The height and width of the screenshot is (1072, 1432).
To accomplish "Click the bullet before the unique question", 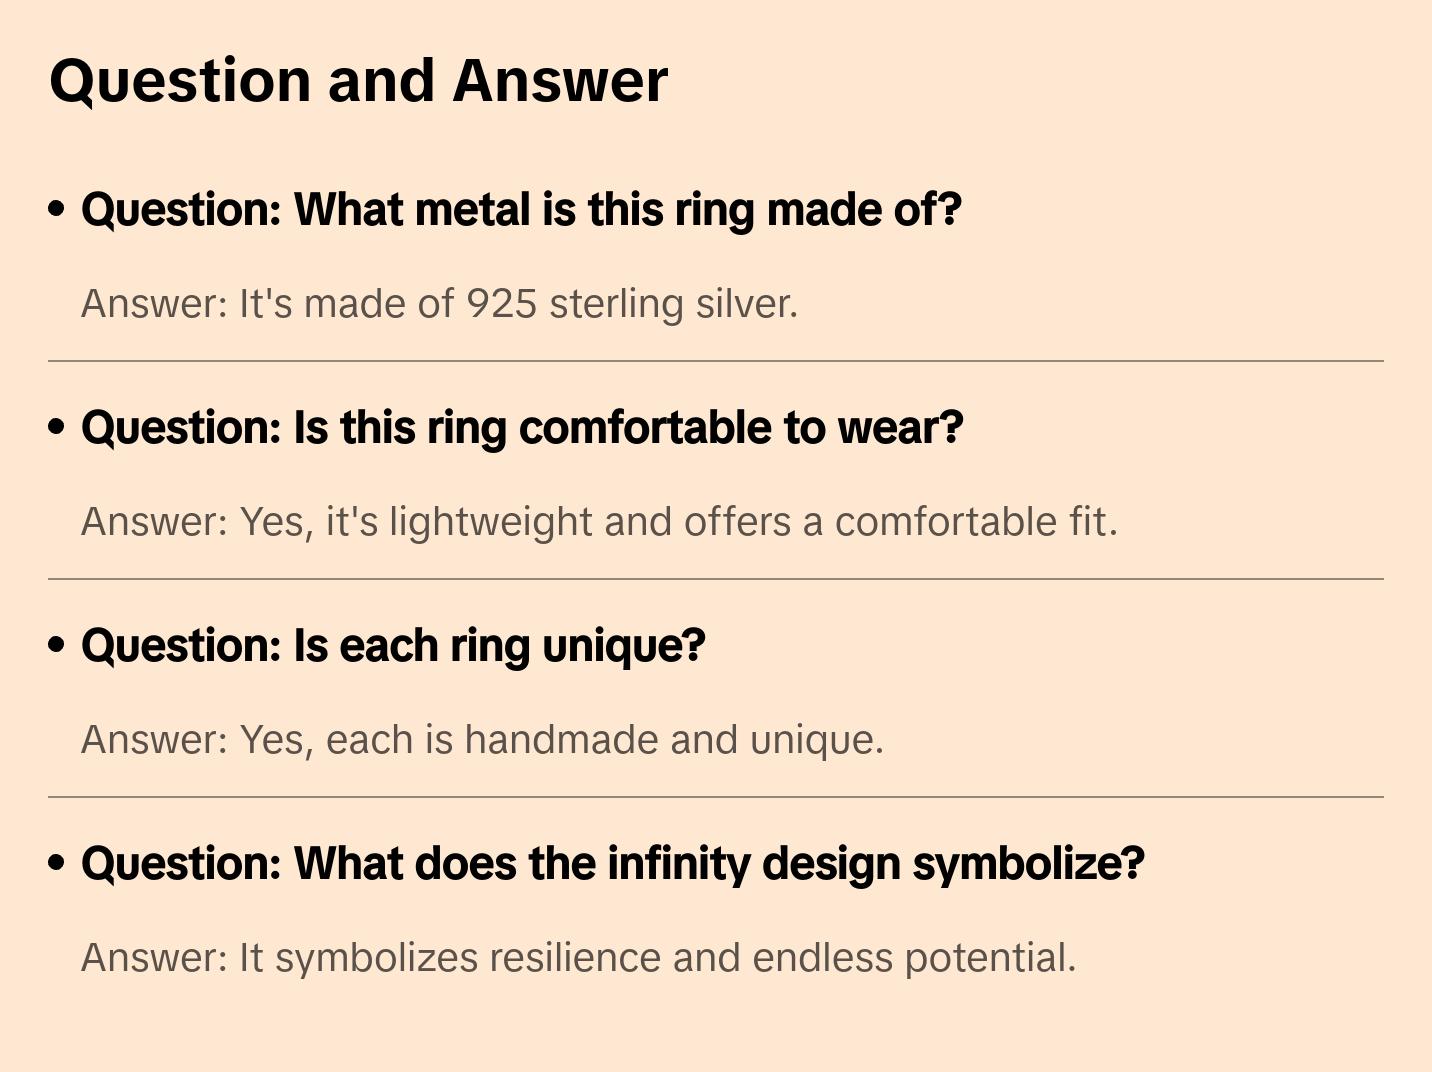I will pyautogui.click(x=57, y=645).
